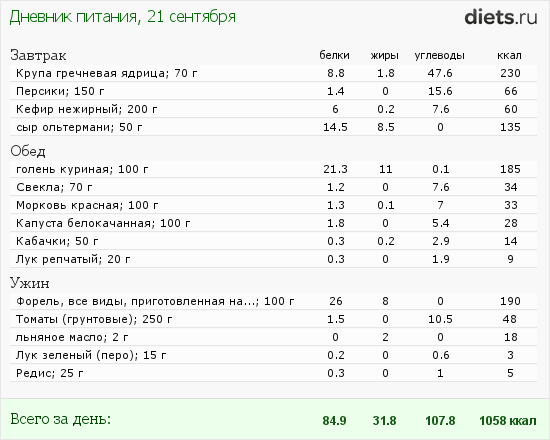Click the "жиры" column header
The height and width of the screenshot is (440, 550).
pyautogui.click(x=385, y=55)
